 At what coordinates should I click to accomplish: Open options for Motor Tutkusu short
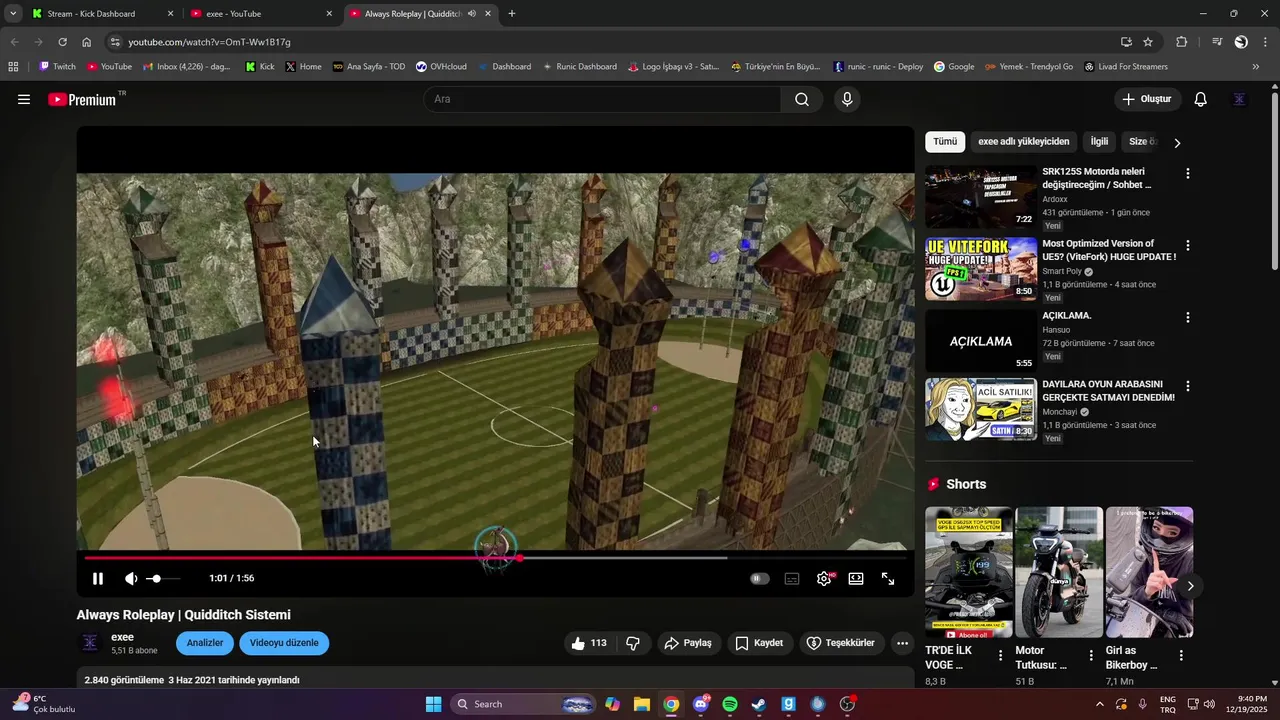1091,656
